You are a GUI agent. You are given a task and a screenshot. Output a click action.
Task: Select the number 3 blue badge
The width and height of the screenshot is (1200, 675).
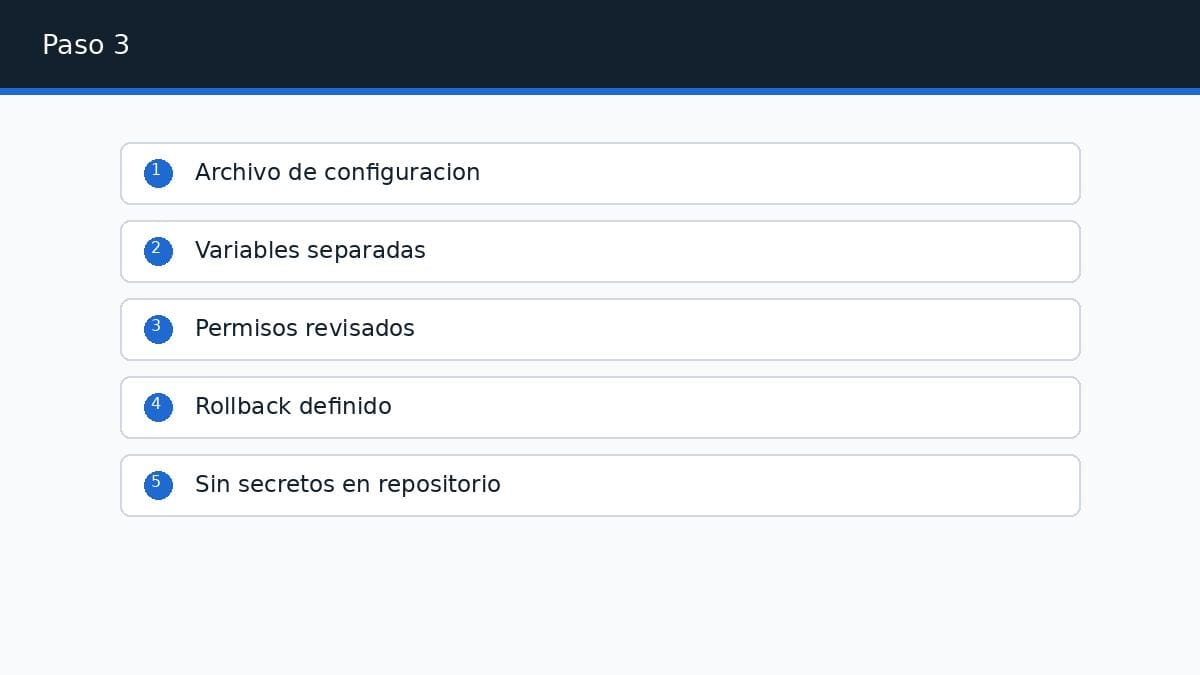click(158, 329)
